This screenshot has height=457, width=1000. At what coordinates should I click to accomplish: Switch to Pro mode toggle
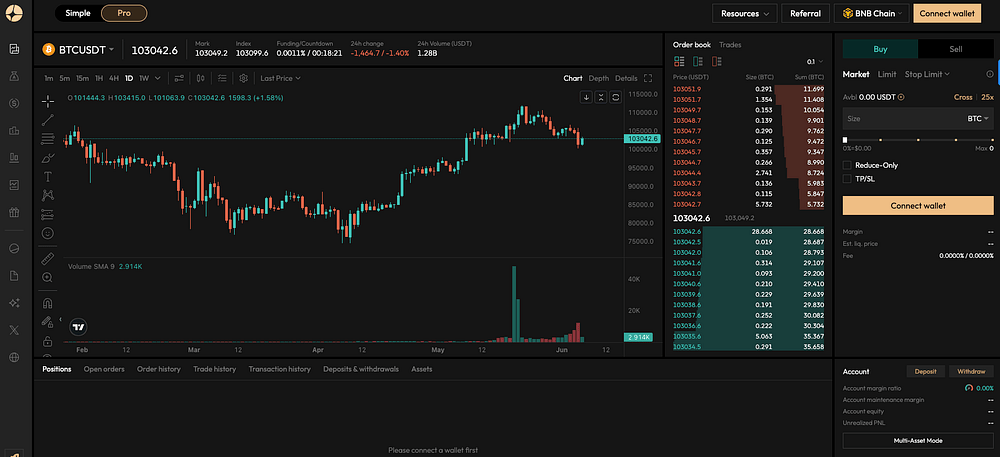click(124, 13)
